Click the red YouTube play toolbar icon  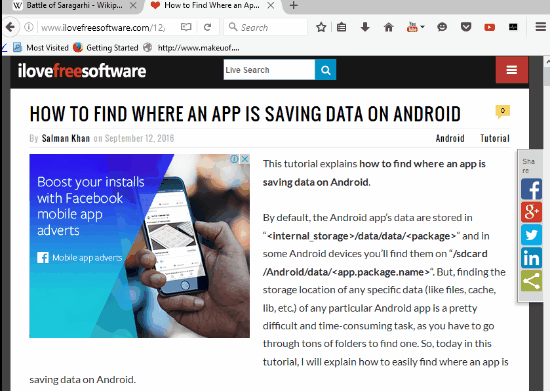click(489, 27)
